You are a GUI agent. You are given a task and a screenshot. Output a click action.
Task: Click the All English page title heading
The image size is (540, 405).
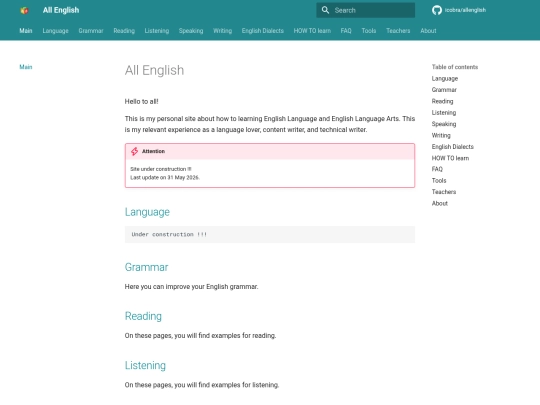pyautogui.click(x=154, y=70)
